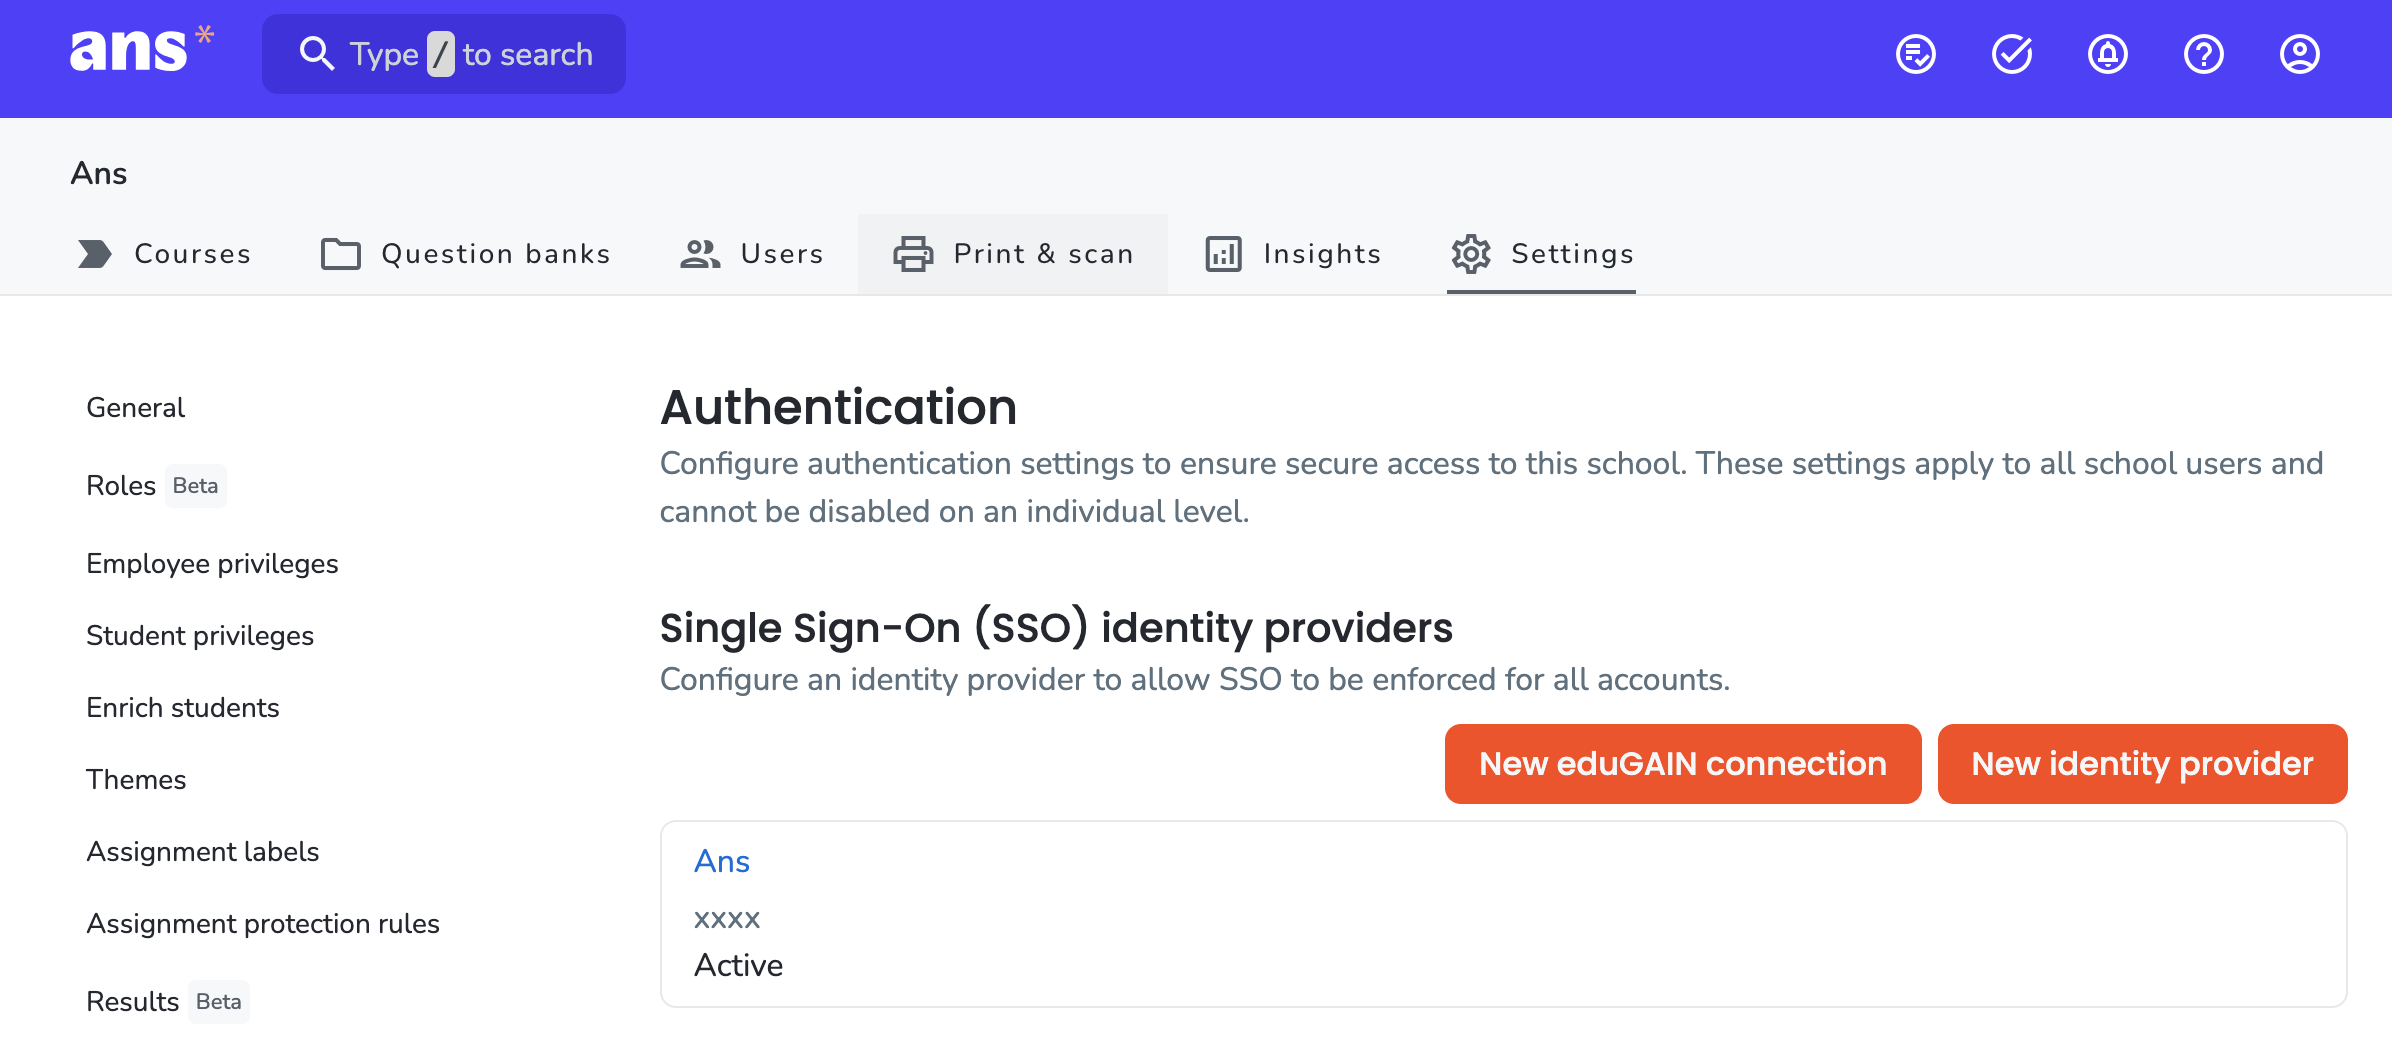The width and height of the screenshot is (2392, 1048).
Task: Click the Question banks folder icon
Action: tap(341, 254)
